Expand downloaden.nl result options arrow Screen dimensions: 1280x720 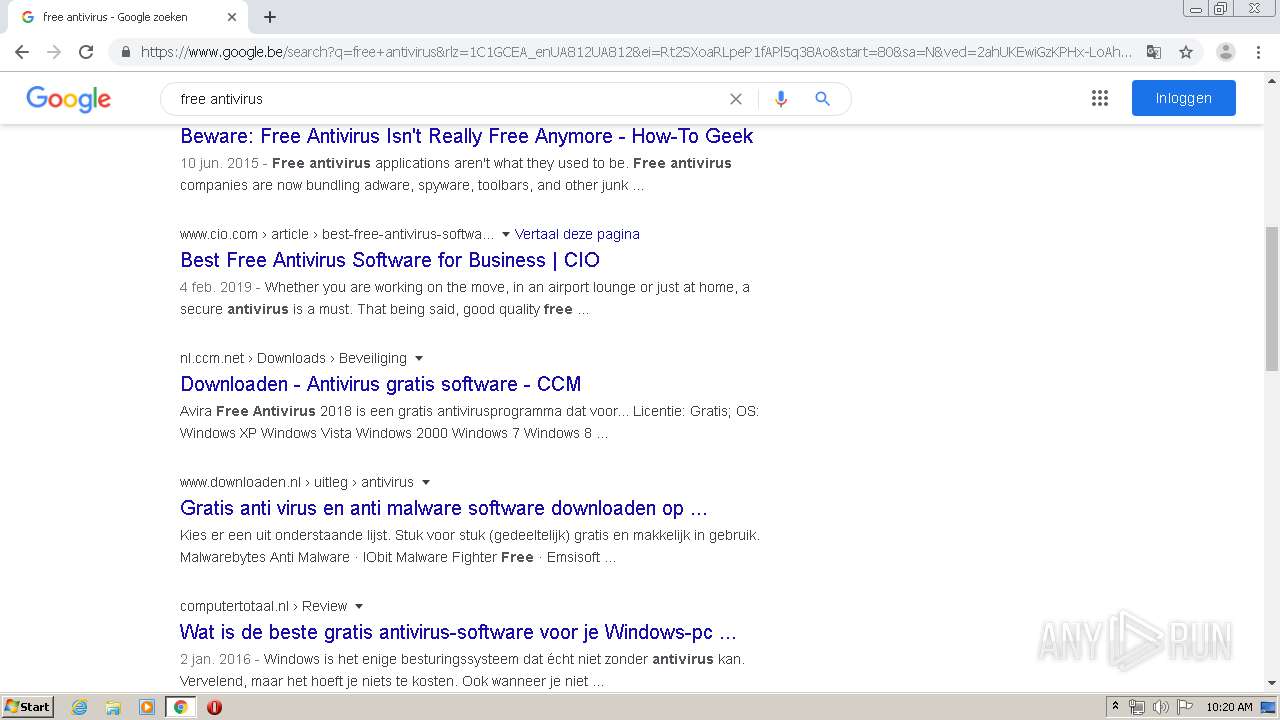coord(426,482)
